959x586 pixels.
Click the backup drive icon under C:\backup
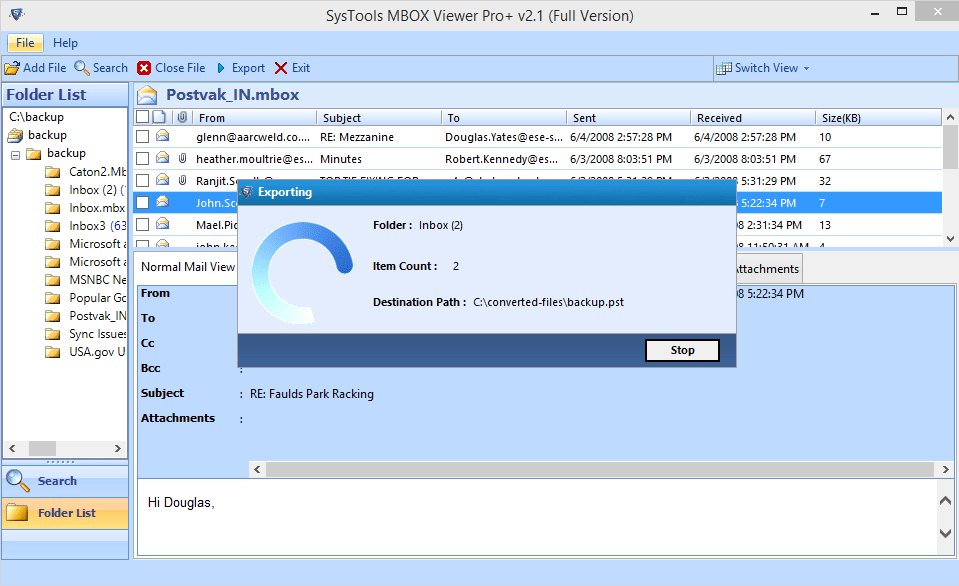tap(15, 135)
